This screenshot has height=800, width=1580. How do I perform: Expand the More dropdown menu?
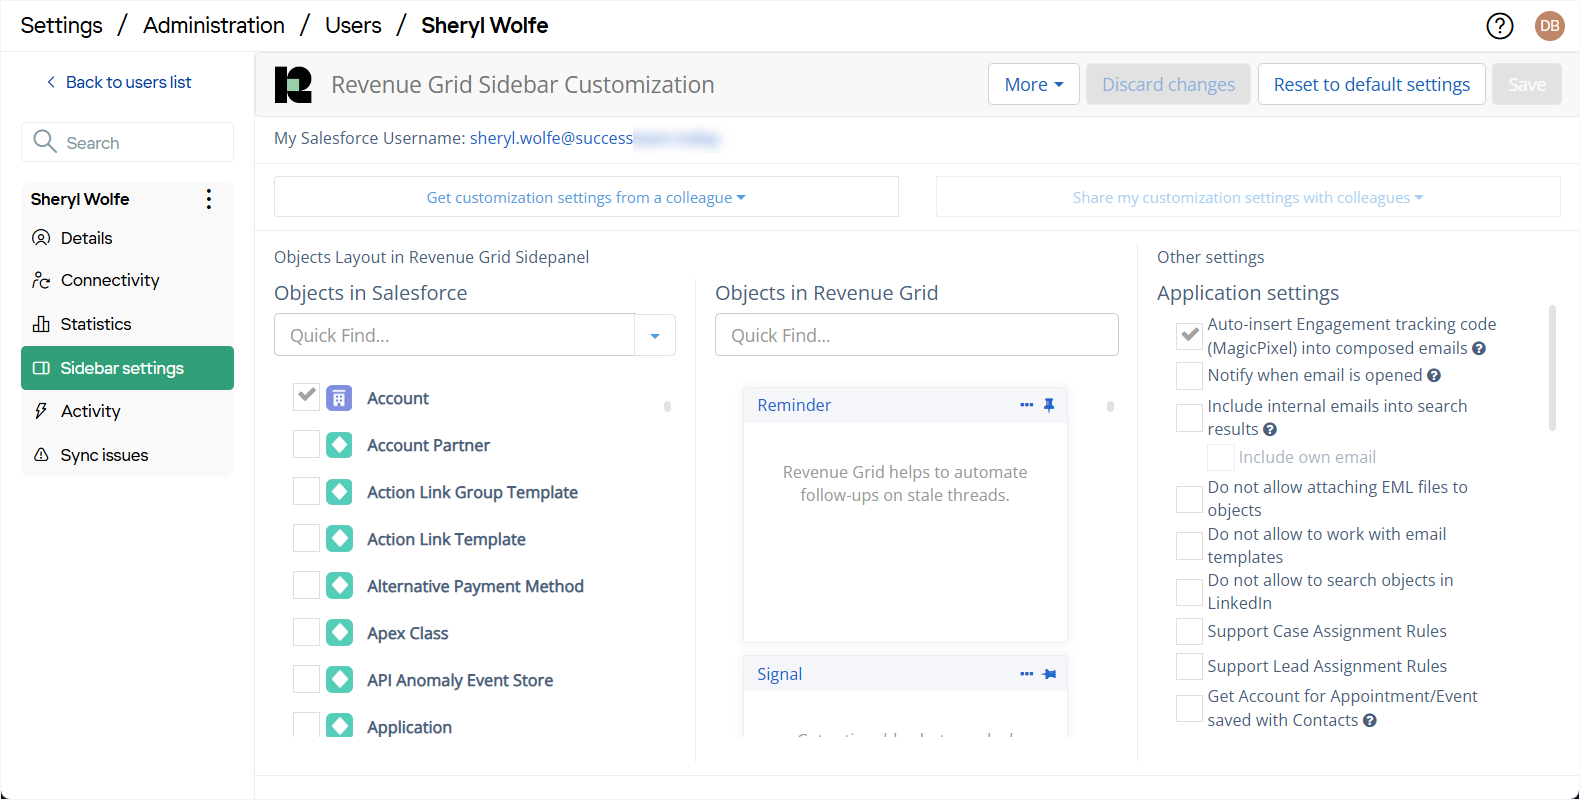pyautogui.click(x=1033, y=85)
